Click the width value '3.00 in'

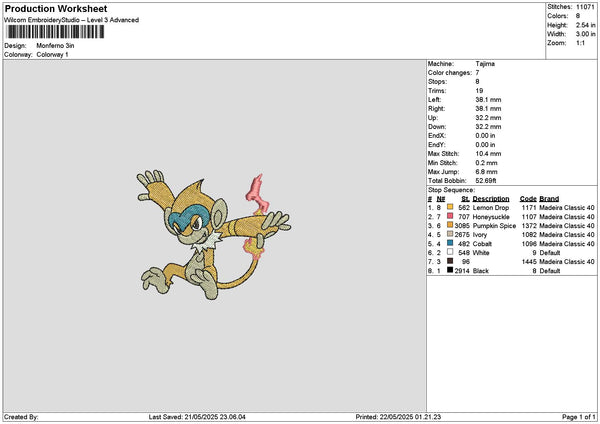[x=585, y=34]
